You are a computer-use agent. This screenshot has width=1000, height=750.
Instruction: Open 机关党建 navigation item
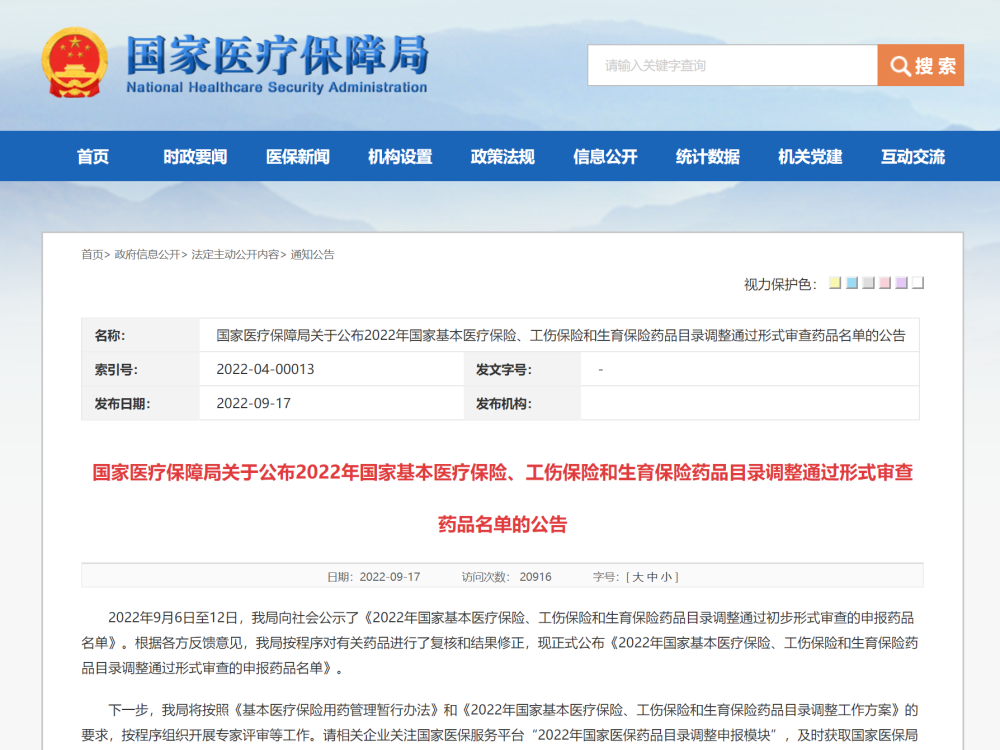point(810,156)
